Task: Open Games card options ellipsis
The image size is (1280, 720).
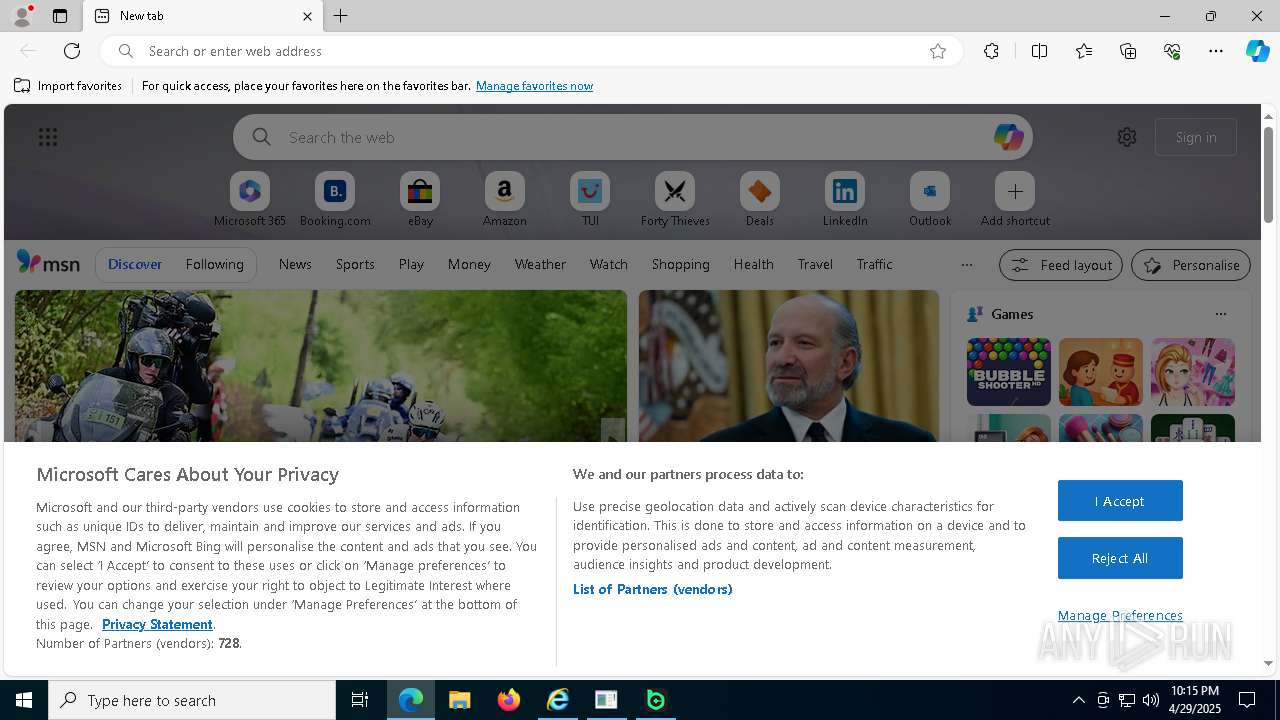Action: click(1220, 314)
